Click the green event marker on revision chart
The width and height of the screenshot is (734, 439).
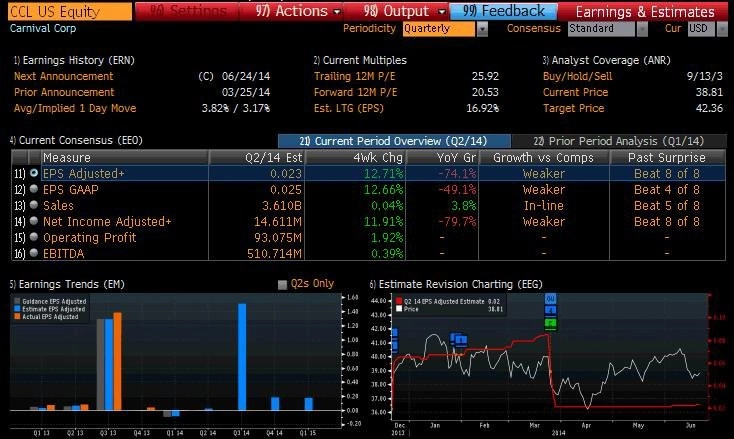[550, 323]
